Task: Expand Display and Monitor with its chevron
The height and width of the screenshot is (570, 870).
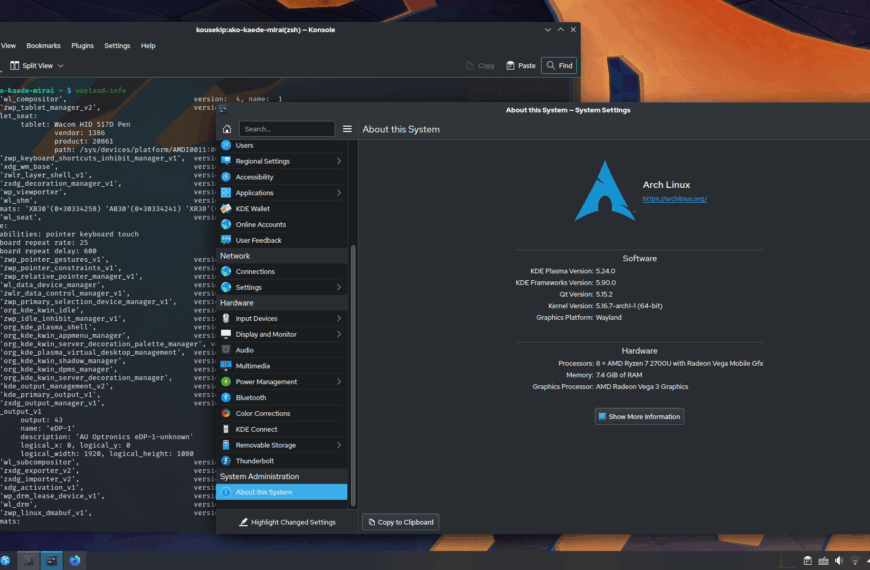Action: (x=338, y=334)
